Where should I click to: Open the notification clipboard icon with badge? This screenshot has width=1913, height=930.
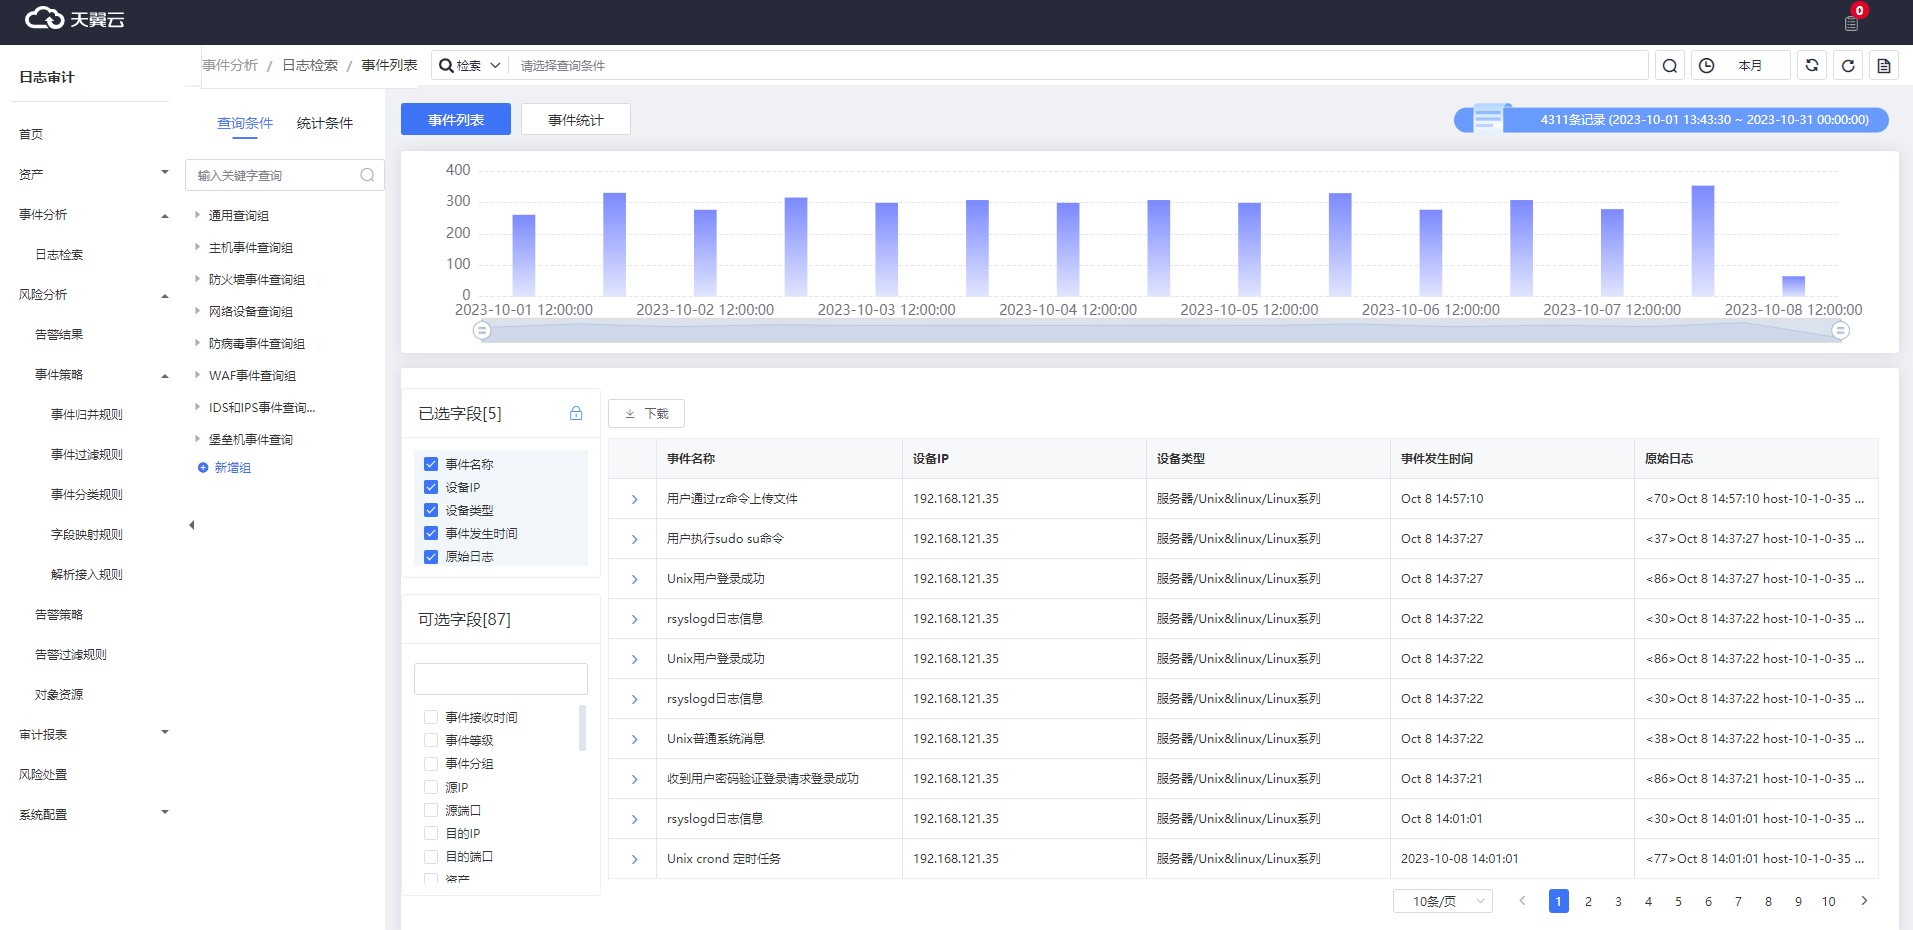pyautogui.click(x=1851, y=22)
